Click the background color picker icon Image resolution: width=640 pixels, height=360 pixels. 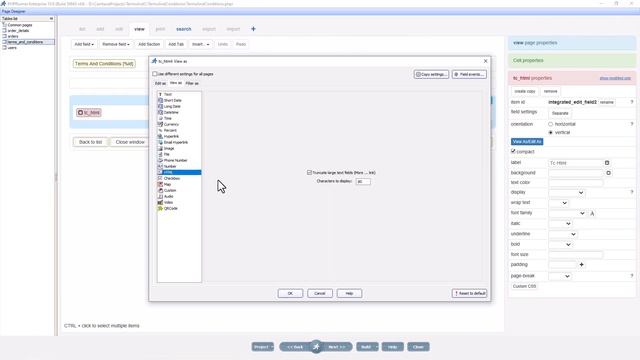609,173
